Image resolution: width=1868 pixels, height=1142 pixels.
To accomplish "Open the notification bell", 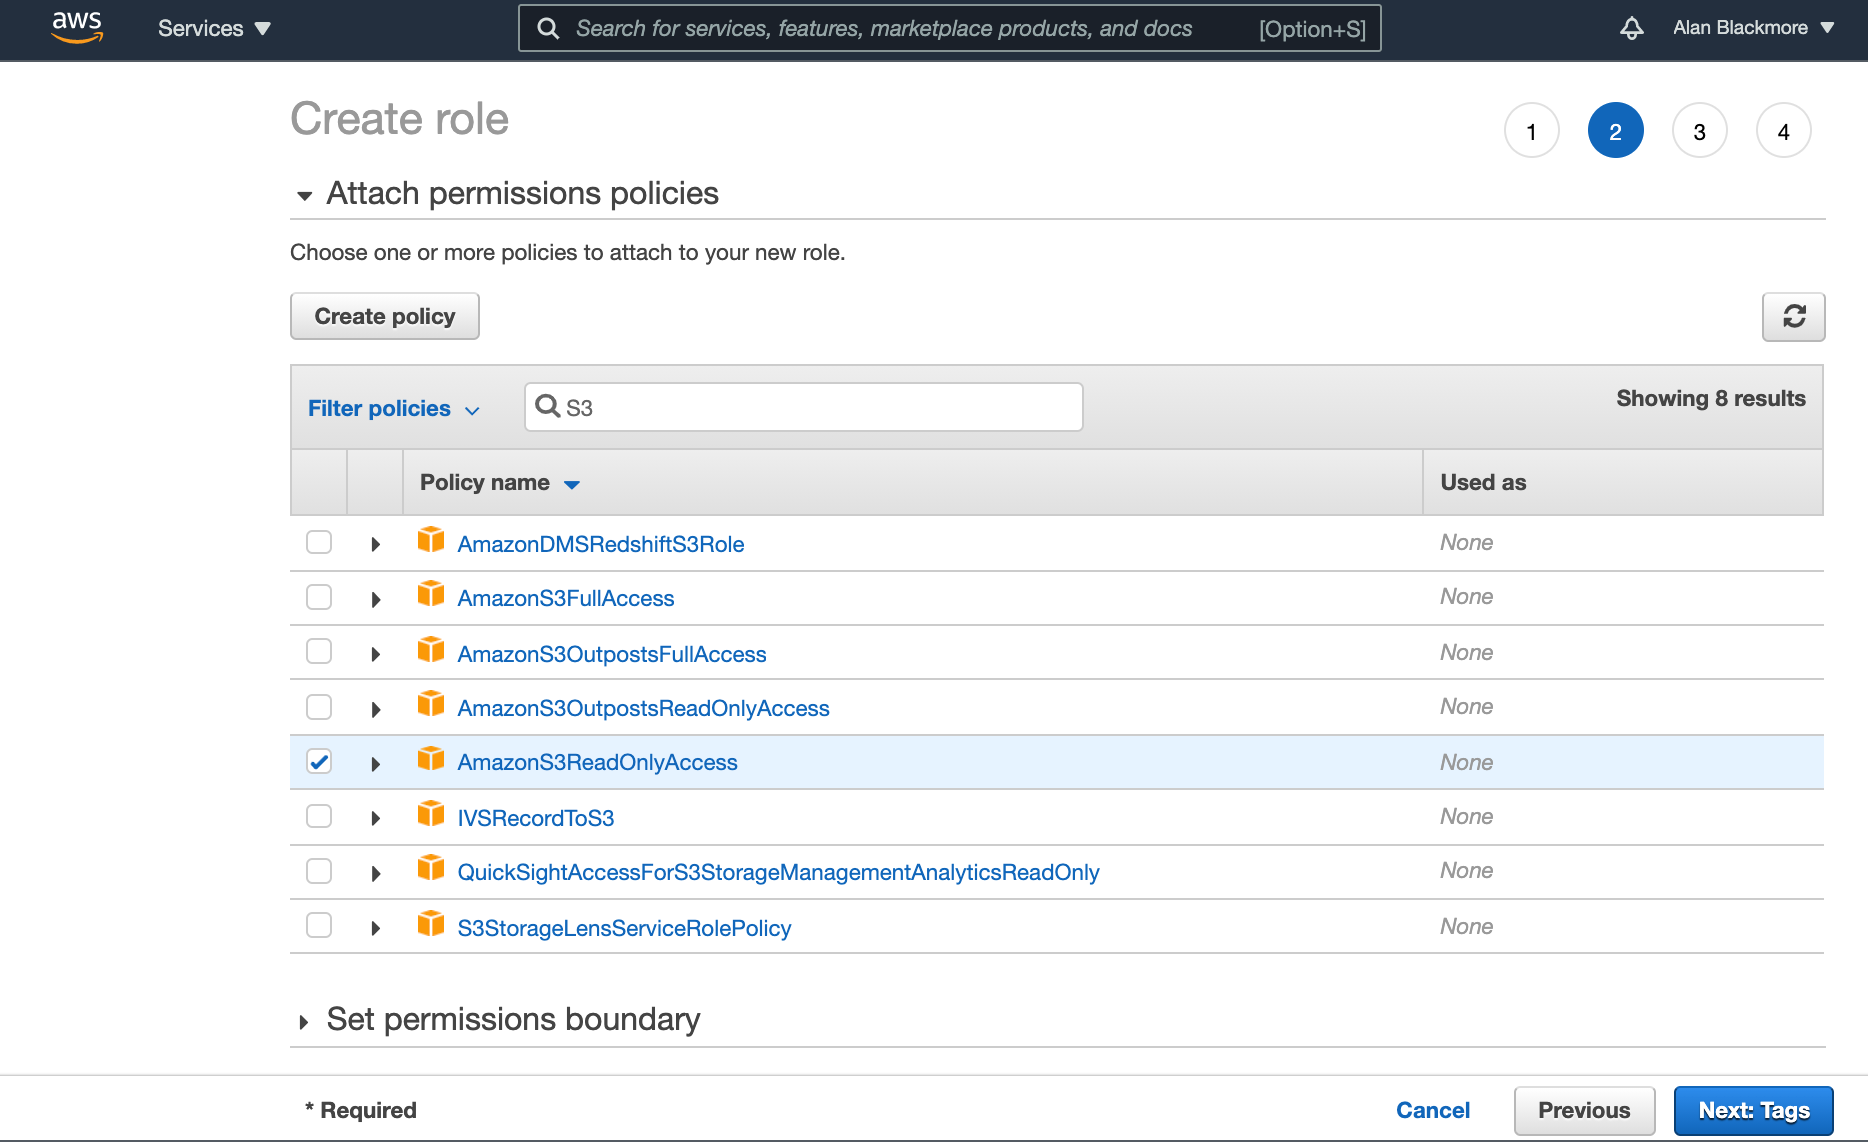I will click(1631, 29).
